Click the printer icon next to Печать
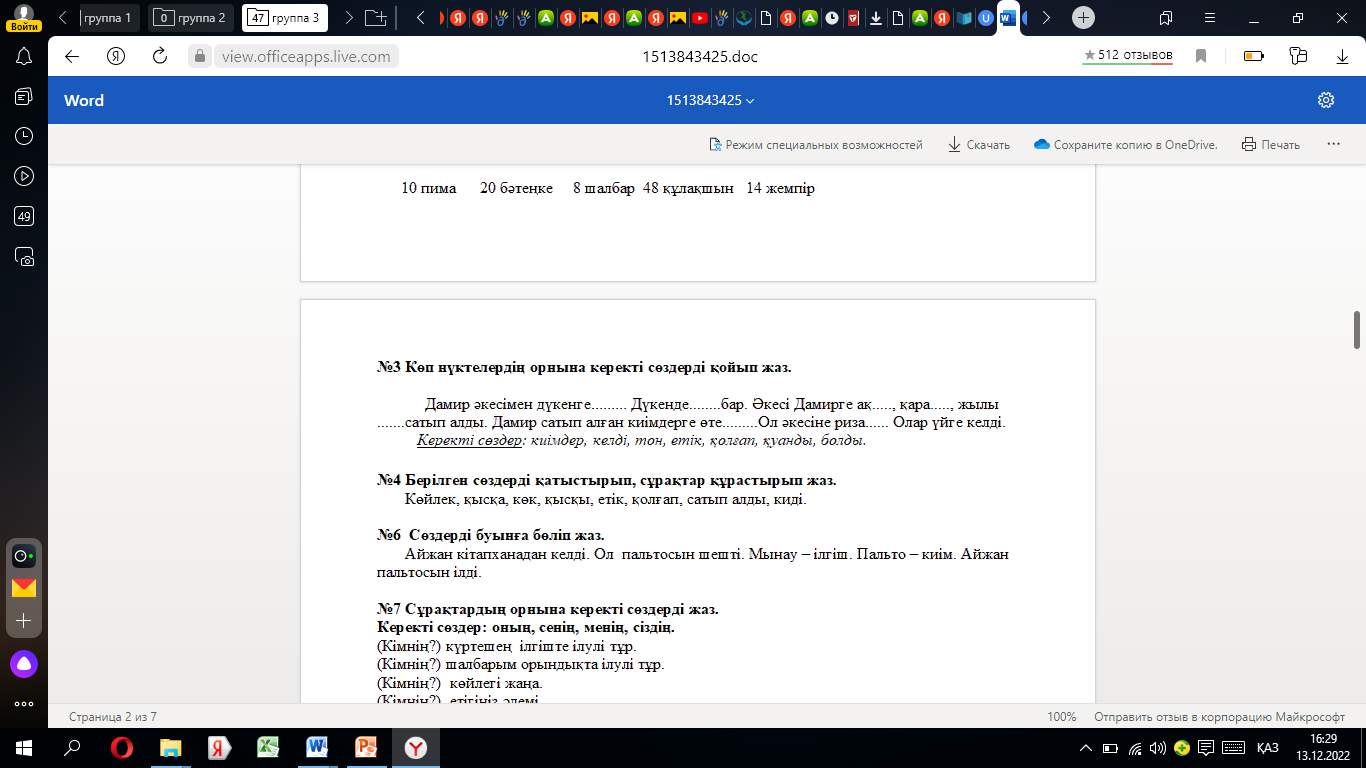This screenshot has height=768, width=1366. tap(1248, 145)
